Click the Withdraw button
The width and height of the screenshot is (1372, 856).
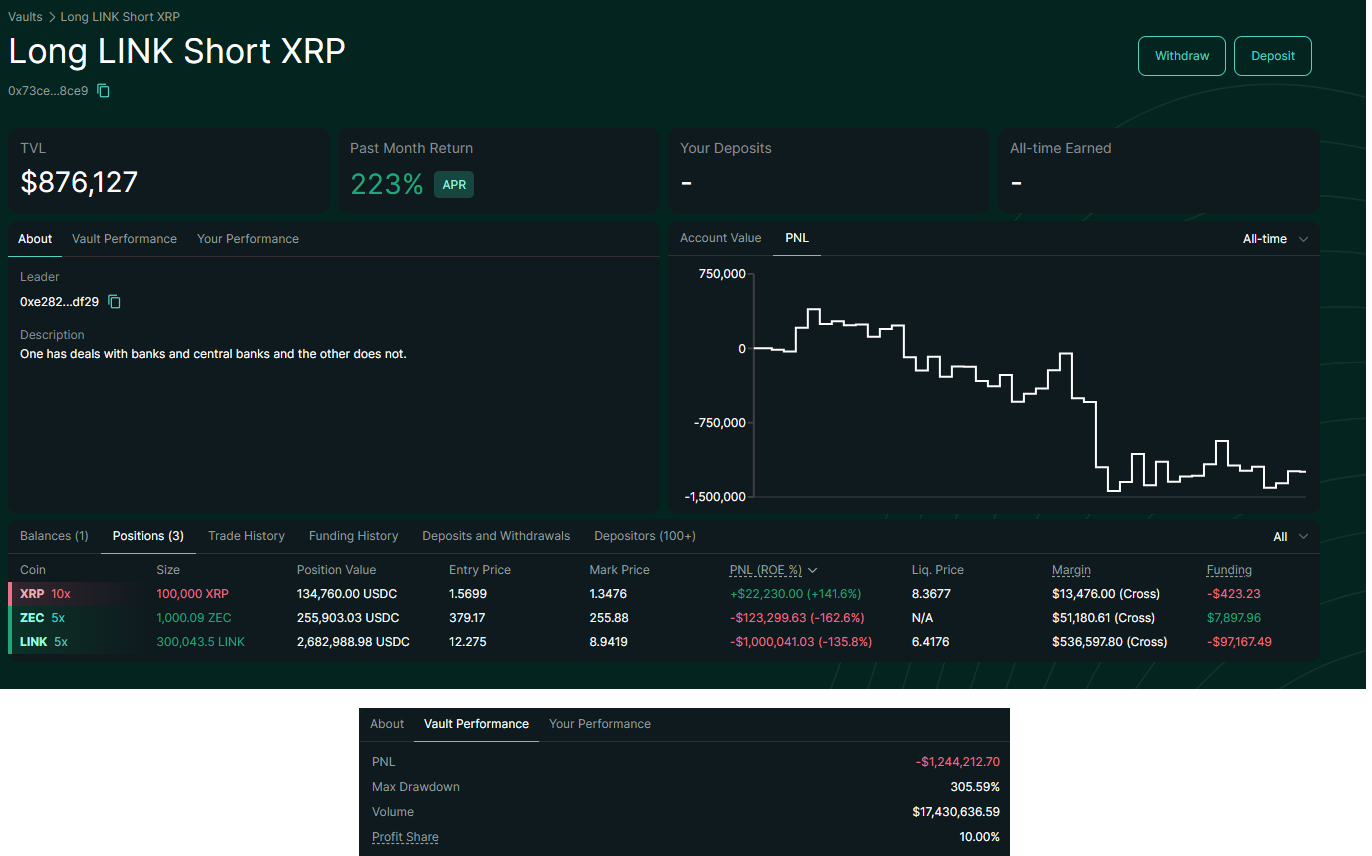[1182, 56]
